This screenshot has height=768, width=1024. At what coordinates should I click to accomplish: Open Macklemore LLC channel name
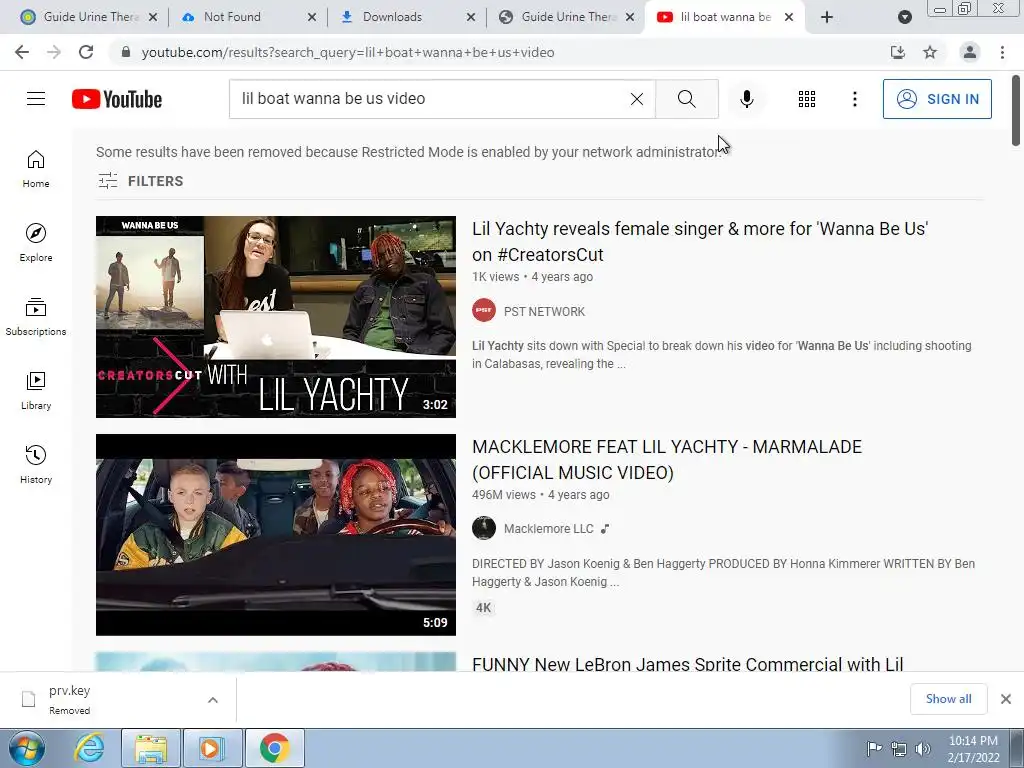pos(549,529)
